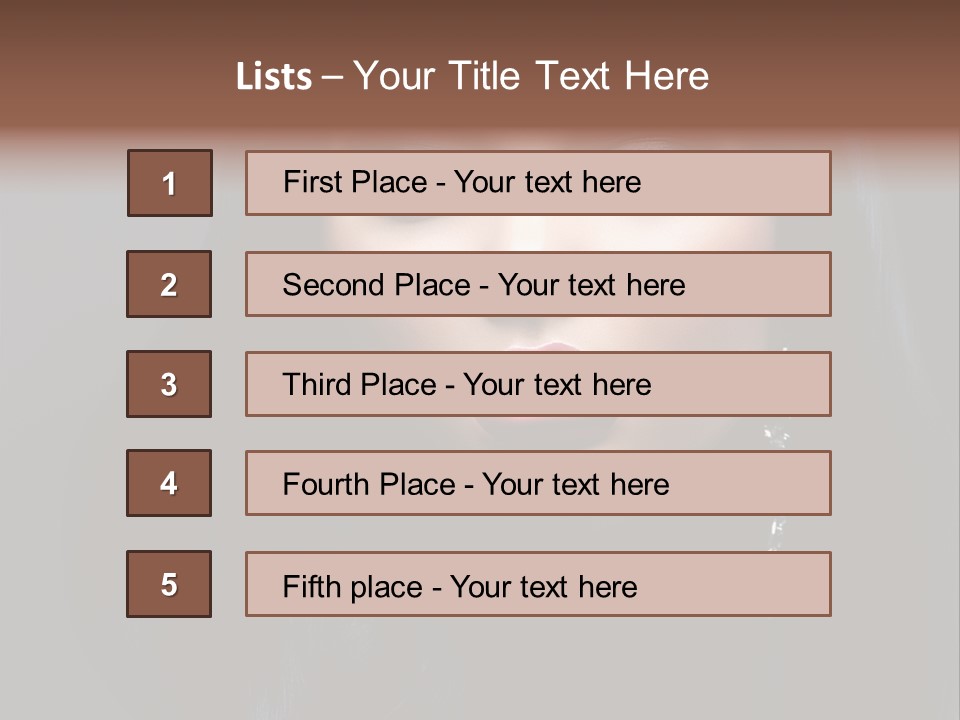This screenshot has width=960, height=720.
Task: Click the bold word "Lists" in the title
Action: 274,77
